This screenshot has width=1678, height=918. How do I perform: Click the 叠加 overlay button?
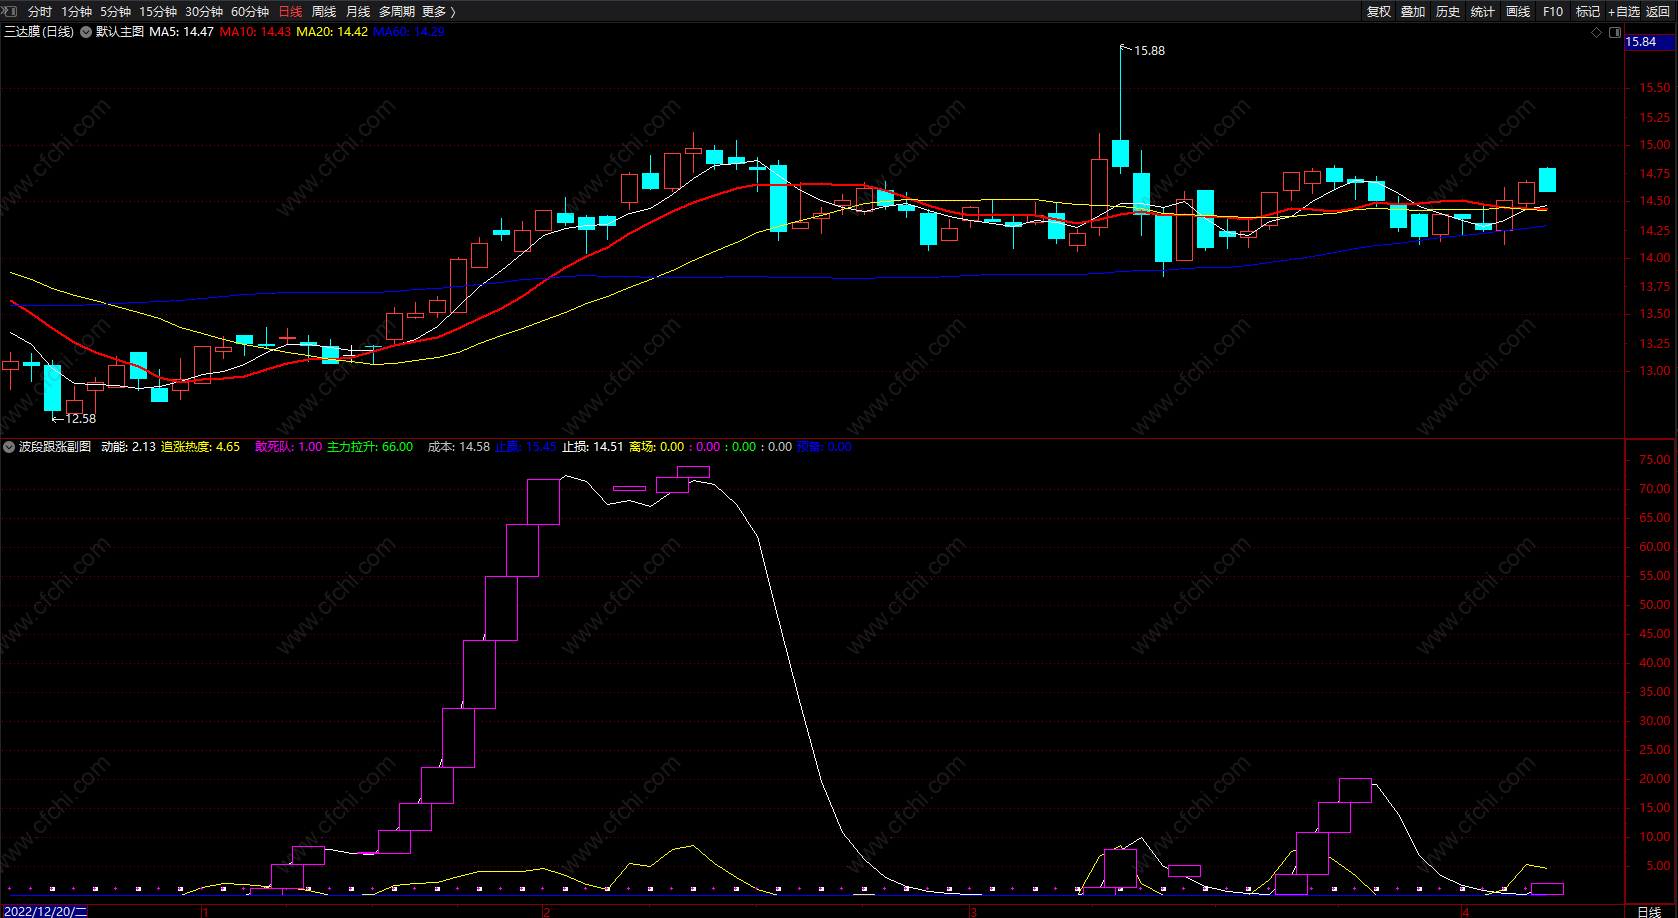tap(1413, 12)
